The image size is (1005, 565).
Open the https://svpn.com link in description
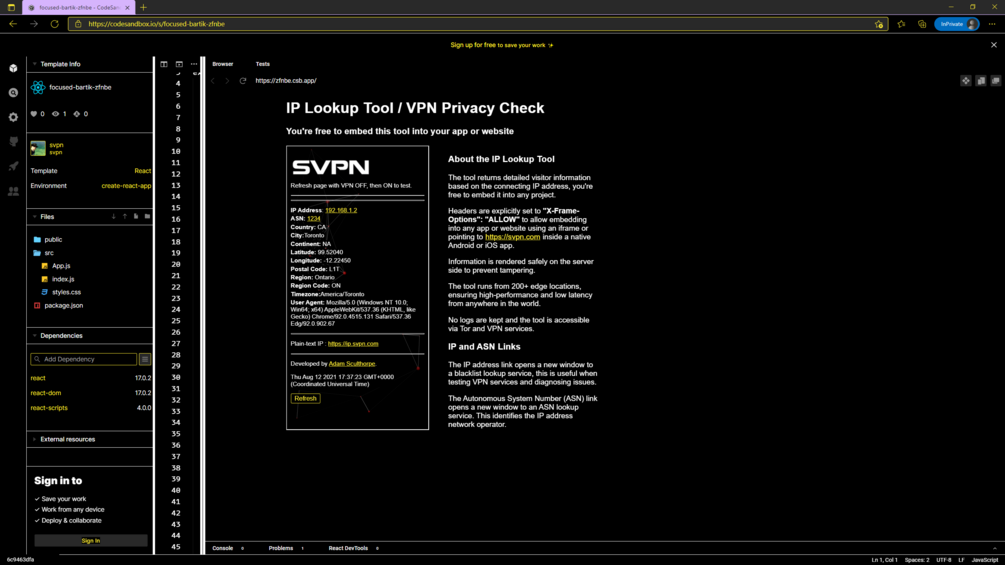pyautogui.click(x=513, y=237)
